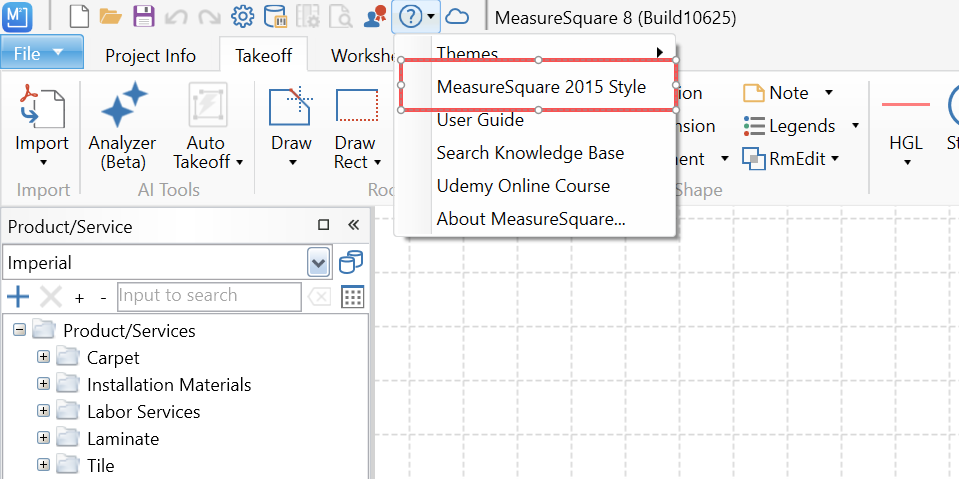Expand the Import dropdown arrow
The image size is (959, 479).
point(43,163)
